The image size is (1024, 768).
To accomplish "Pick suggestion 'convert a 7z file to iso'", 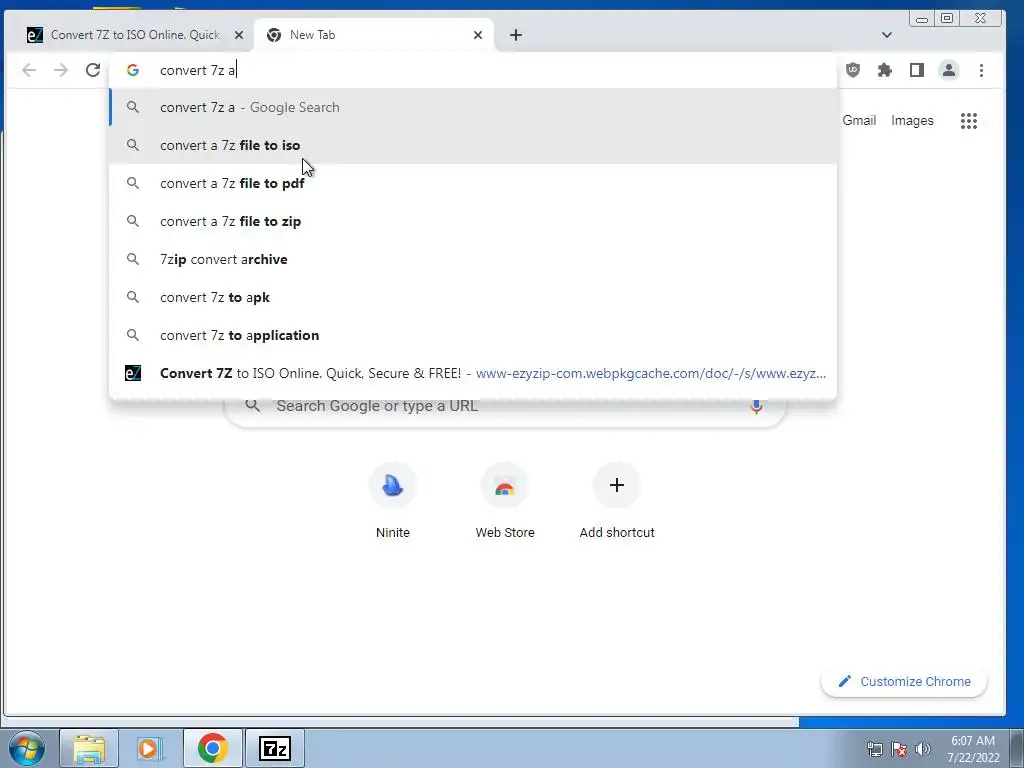I will click(x=473, y=145).
